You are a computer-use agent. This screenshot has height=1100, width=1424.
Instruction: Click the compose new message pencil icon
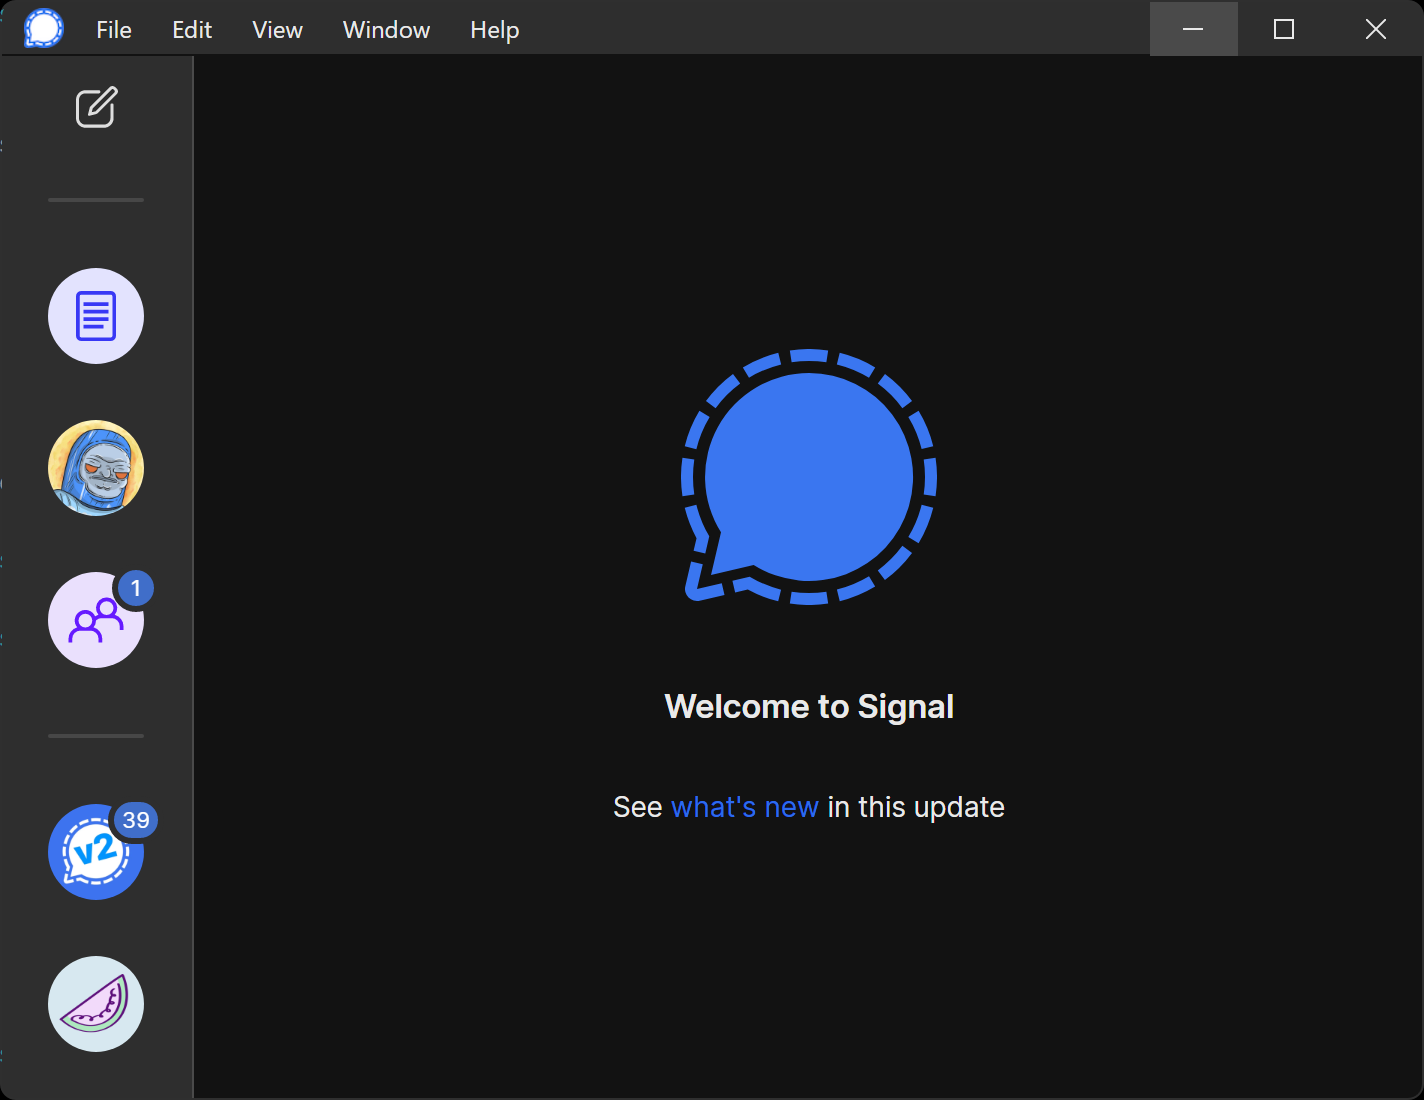(x=96, y=107)
